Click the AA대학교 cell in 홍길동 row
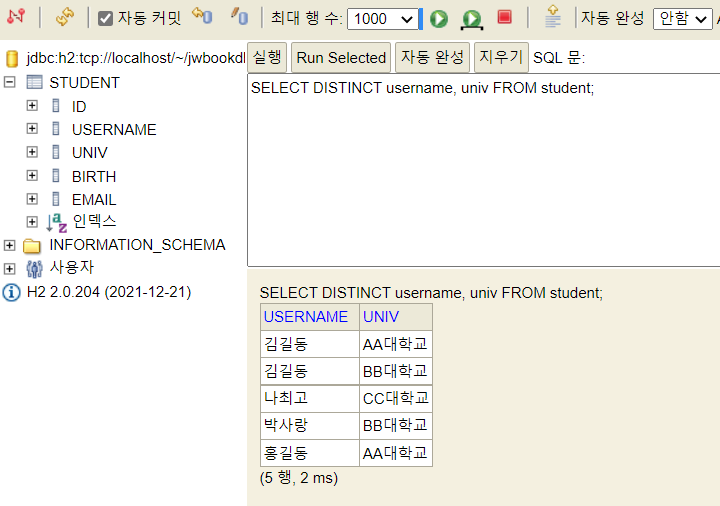 tap(396, 453)
